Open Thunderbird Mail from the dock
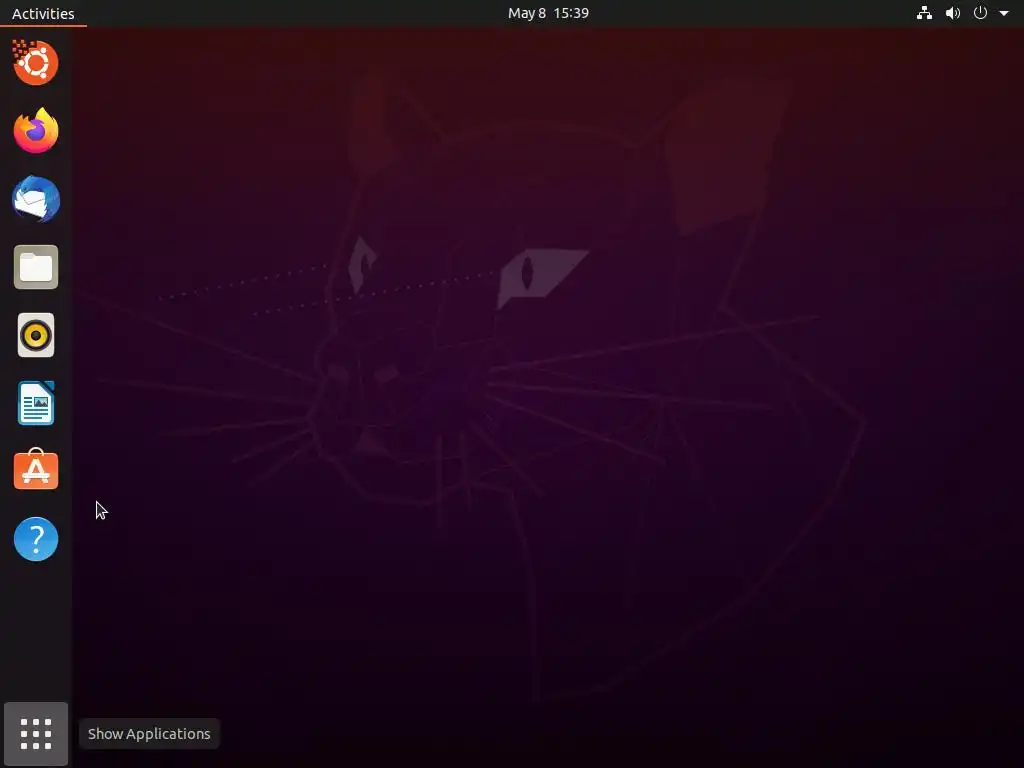The width and height of the screenshot is (1024, 768). tap(36, 199)
